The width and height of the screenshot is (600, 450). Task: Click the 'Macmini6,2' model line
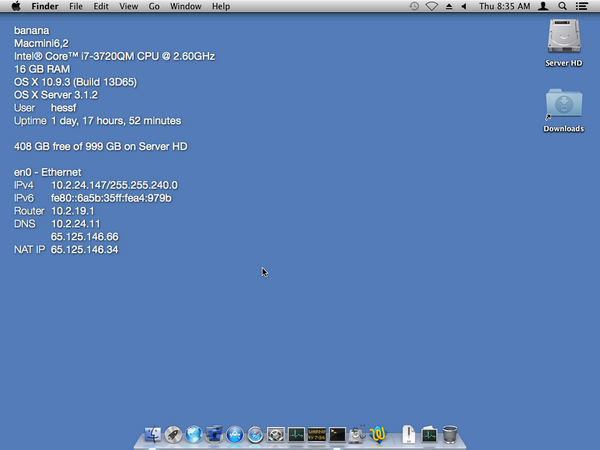tap(41, 43)
